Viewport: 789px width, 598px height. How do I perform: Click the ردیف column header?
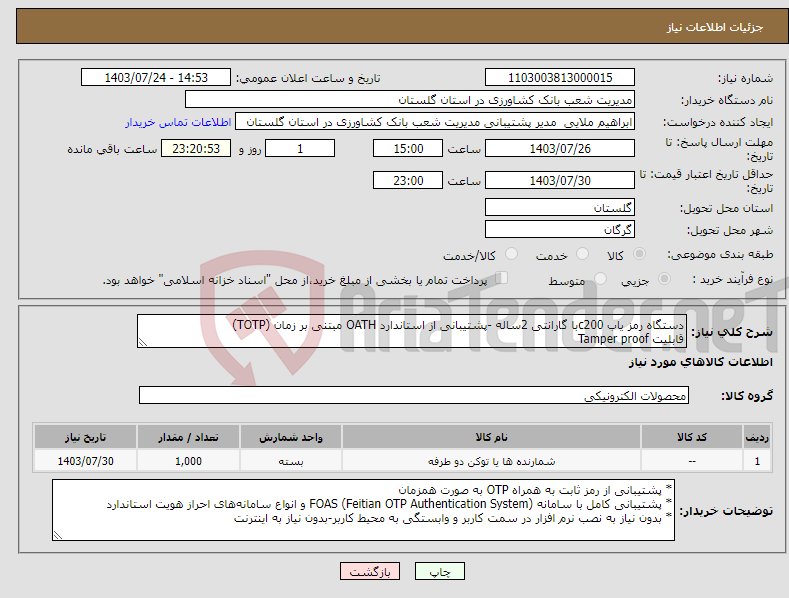pos(757,437)
